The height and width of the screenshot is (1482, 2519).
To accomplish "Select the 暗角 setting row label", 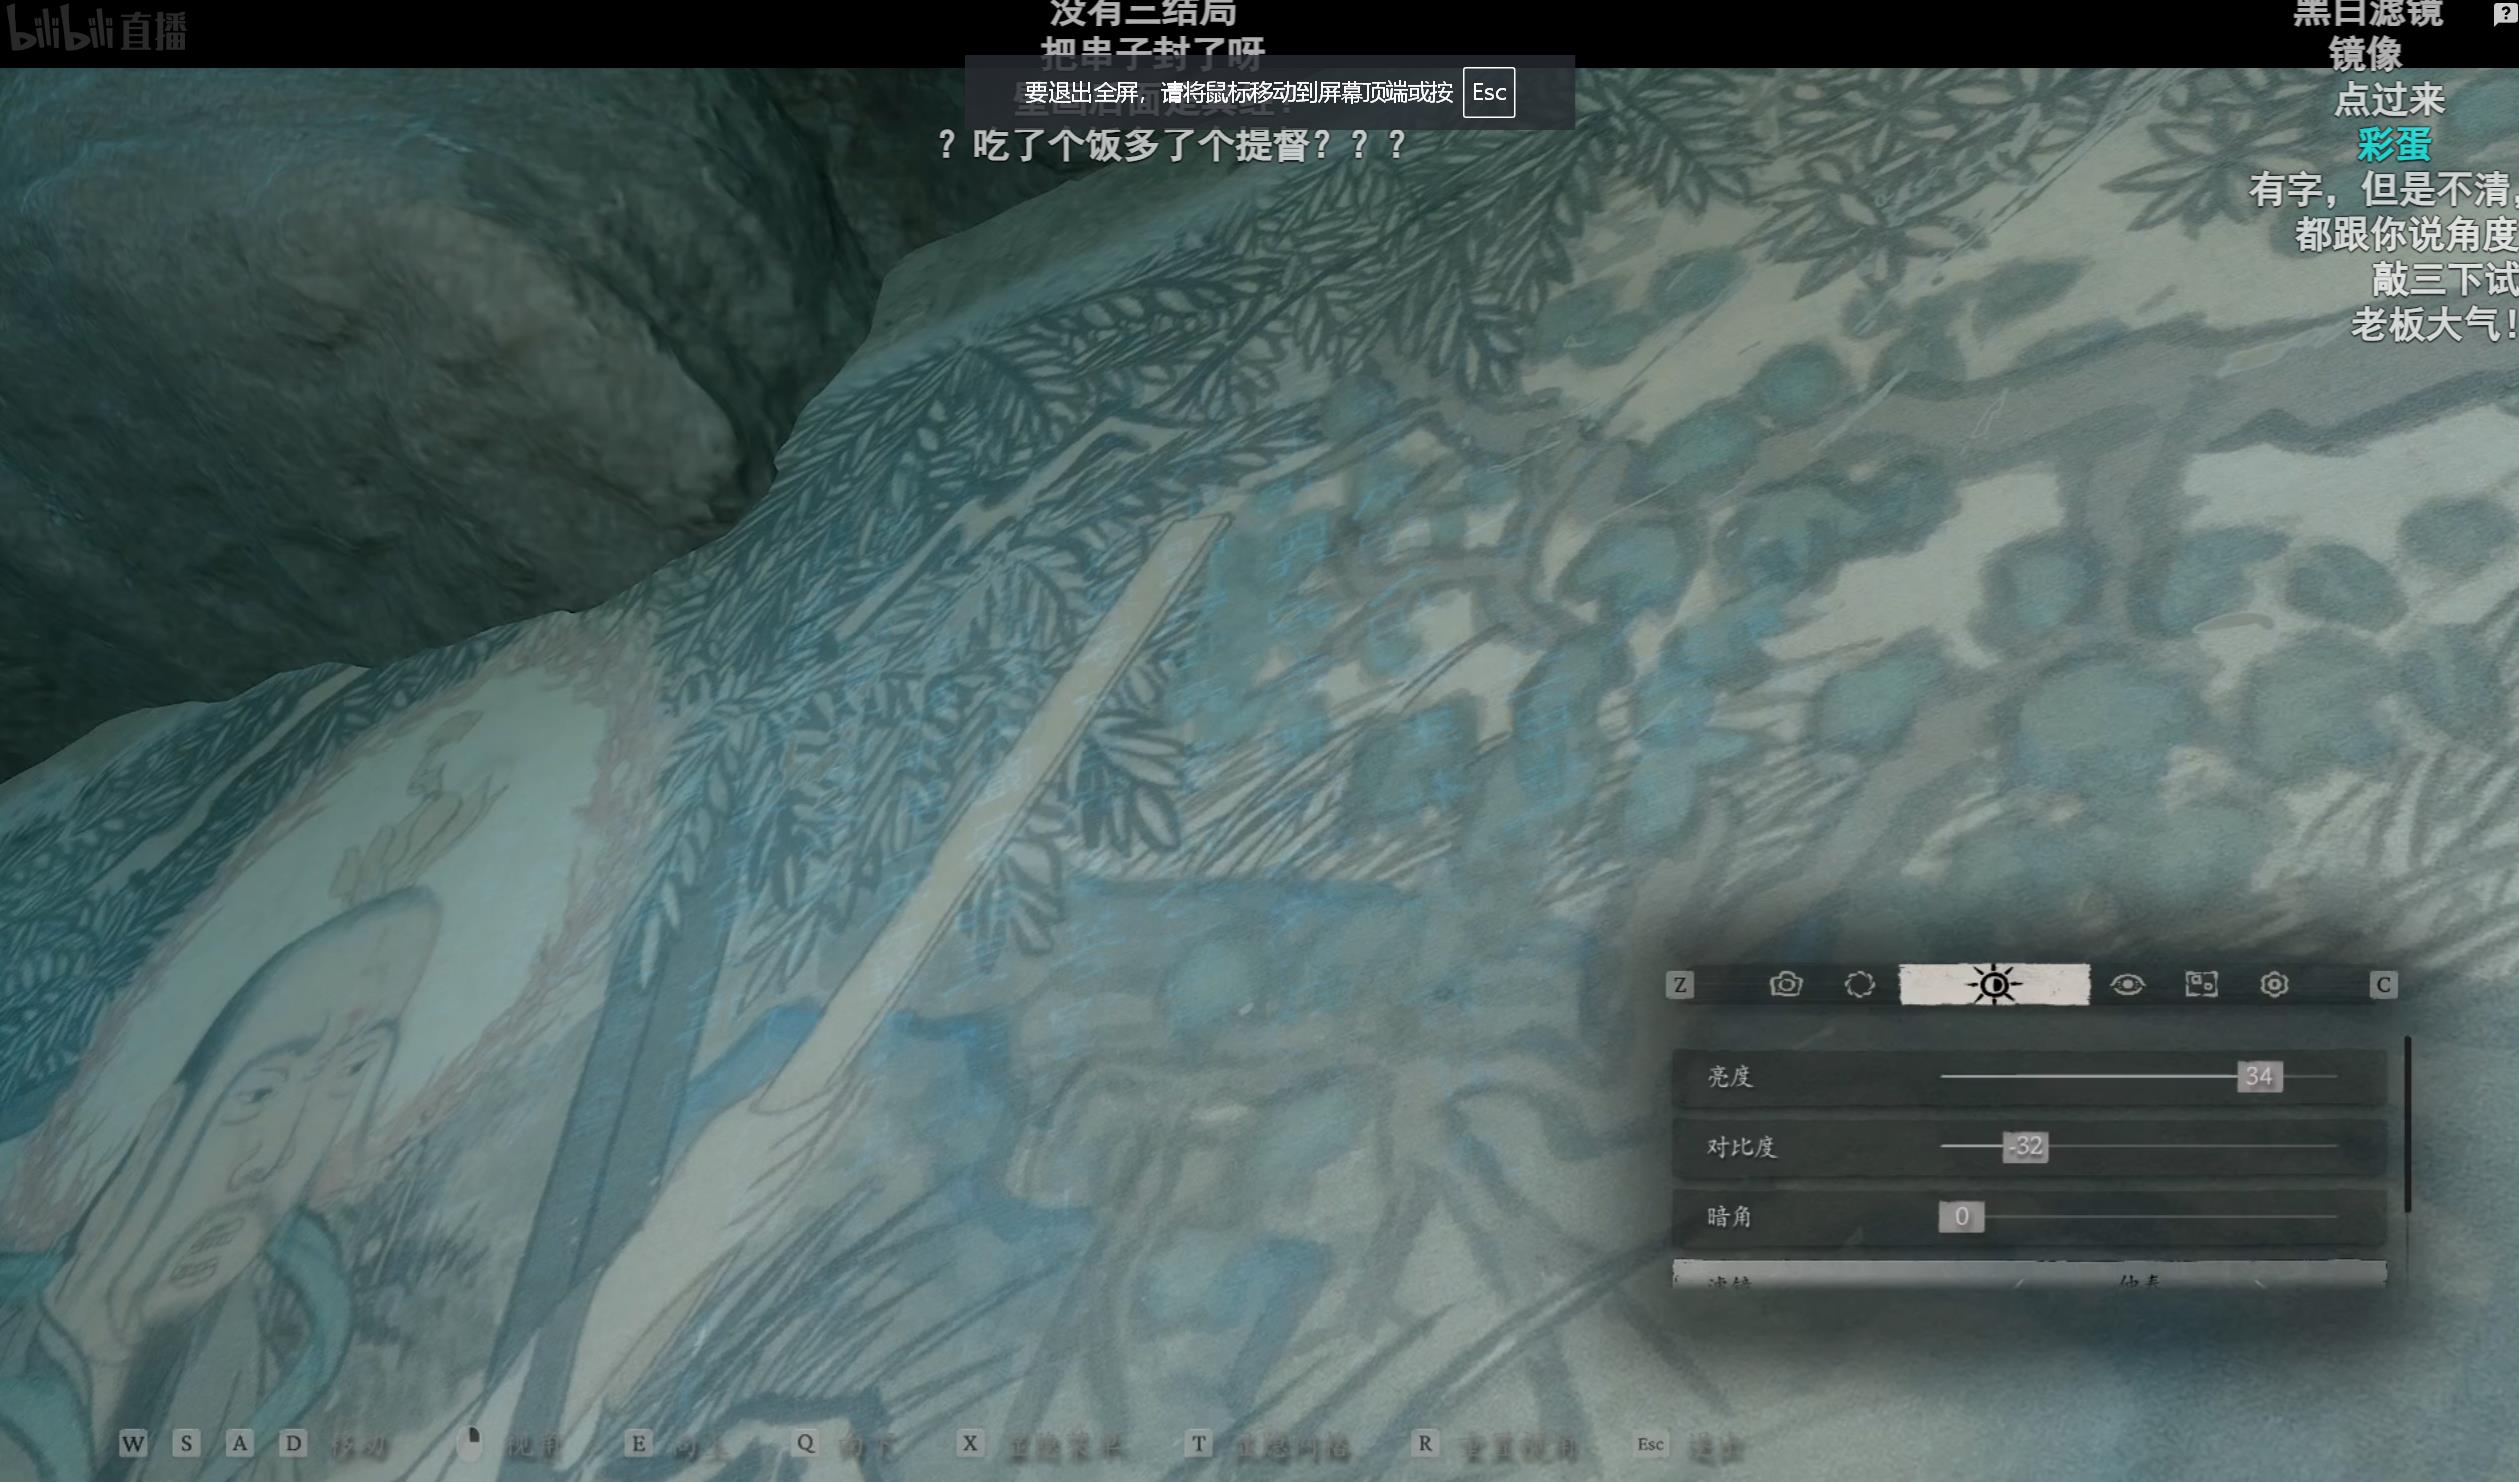I will [1730, 1217].
